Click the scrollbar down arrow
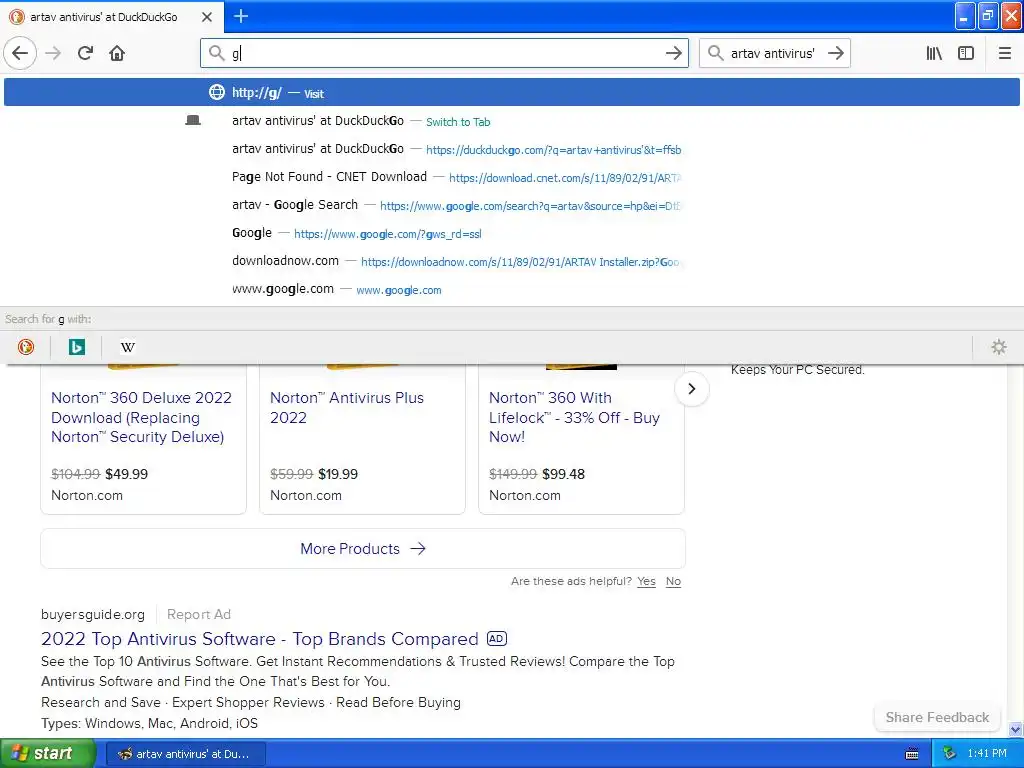 pos(1015,729)
